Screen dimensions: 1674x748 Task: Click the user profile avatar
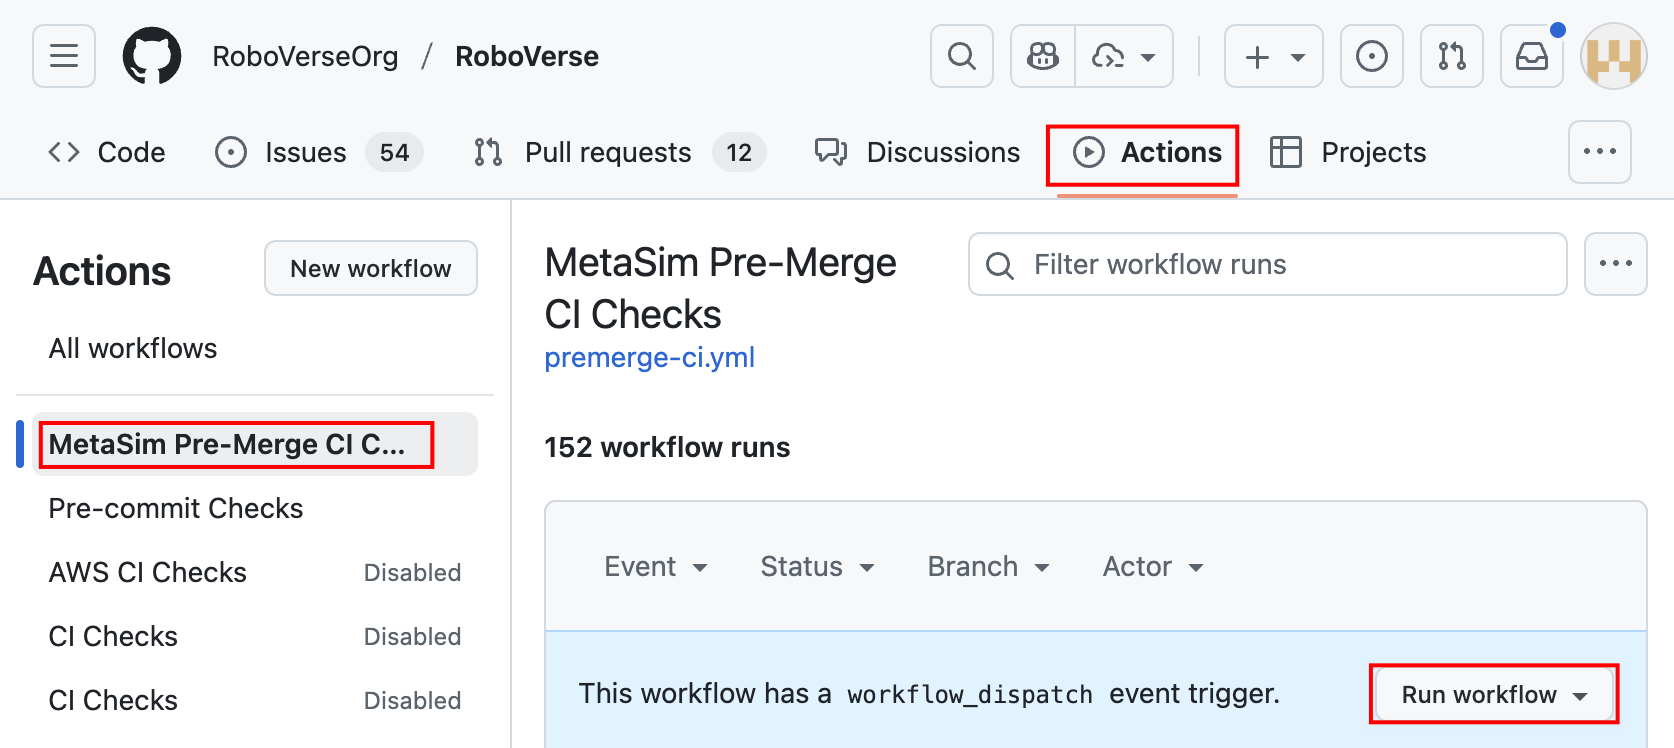pos(1613,56)
